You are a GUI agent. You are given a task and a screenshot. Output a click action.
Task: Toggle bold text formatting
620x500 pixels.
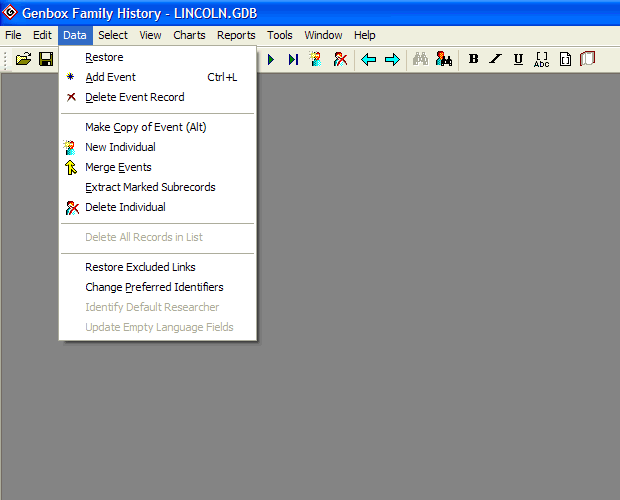tap(474, 60)
